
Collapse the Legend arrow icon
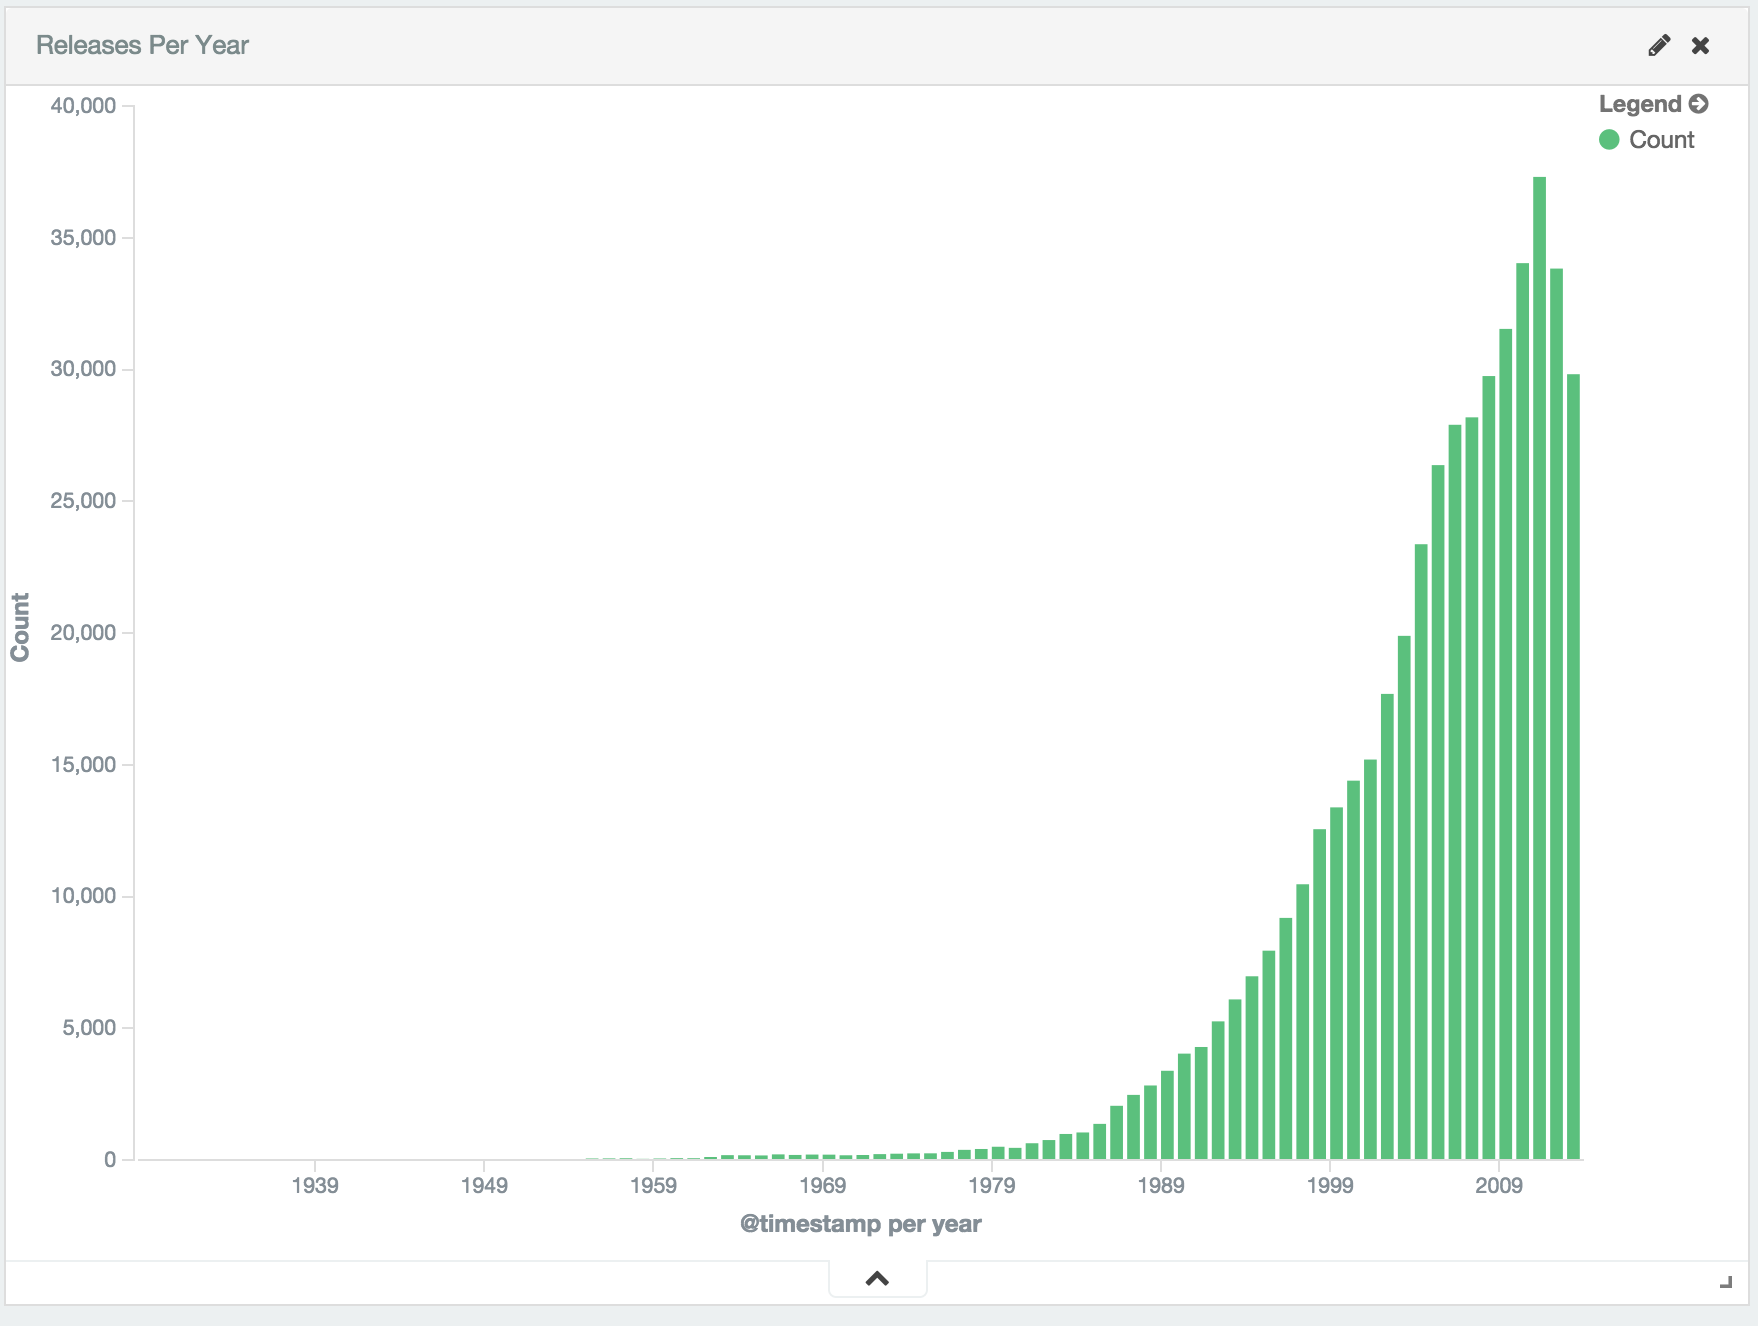tap(1698, 103)
